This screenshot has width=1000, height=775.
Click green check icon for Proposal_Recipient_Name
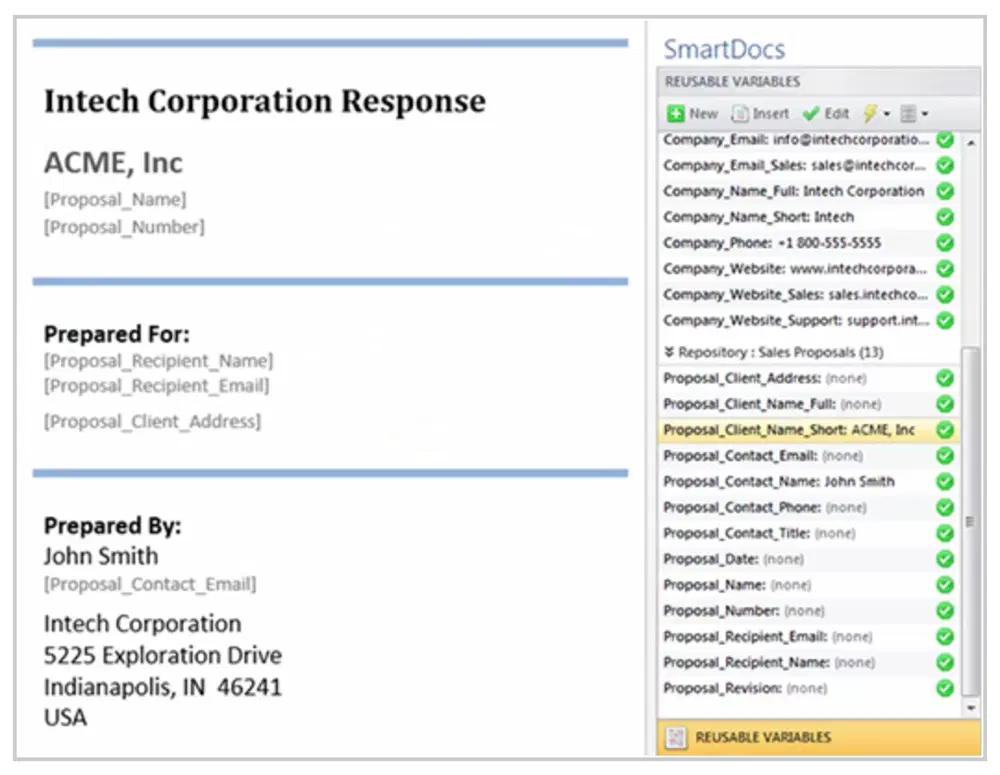click(x=945, y=662)
